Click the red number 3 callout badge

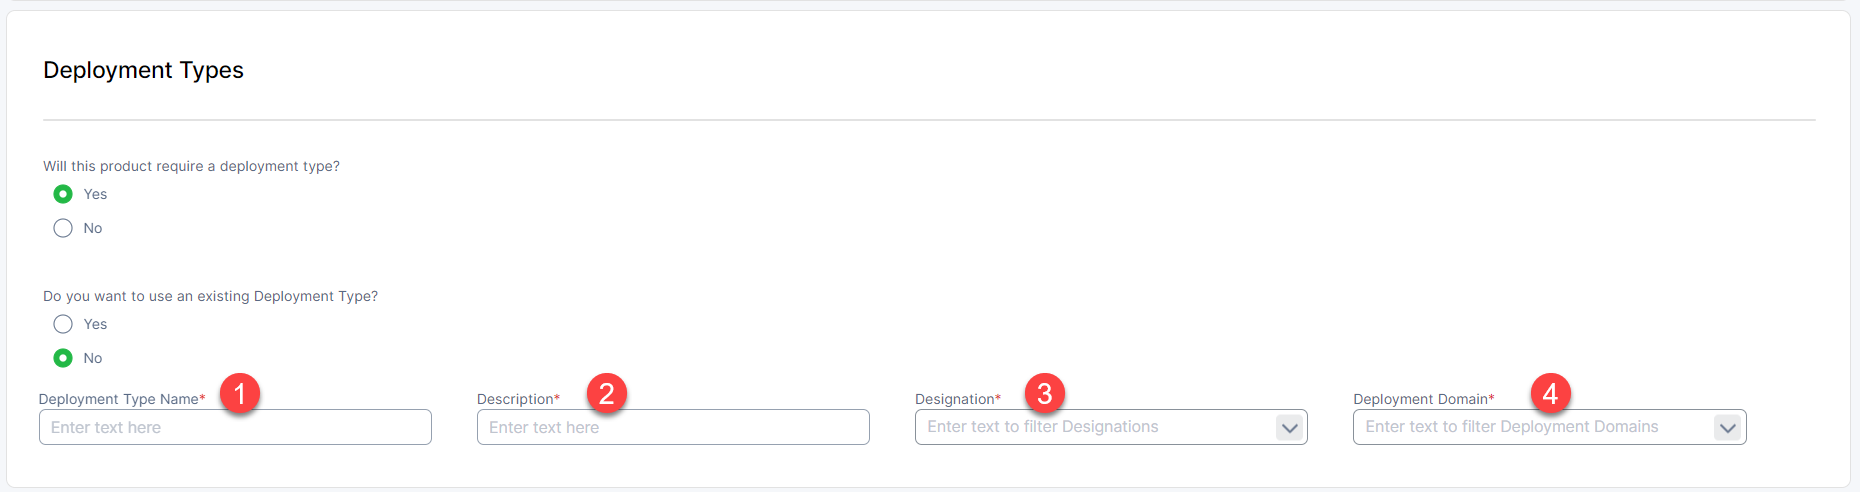[x=1045, y=393]
